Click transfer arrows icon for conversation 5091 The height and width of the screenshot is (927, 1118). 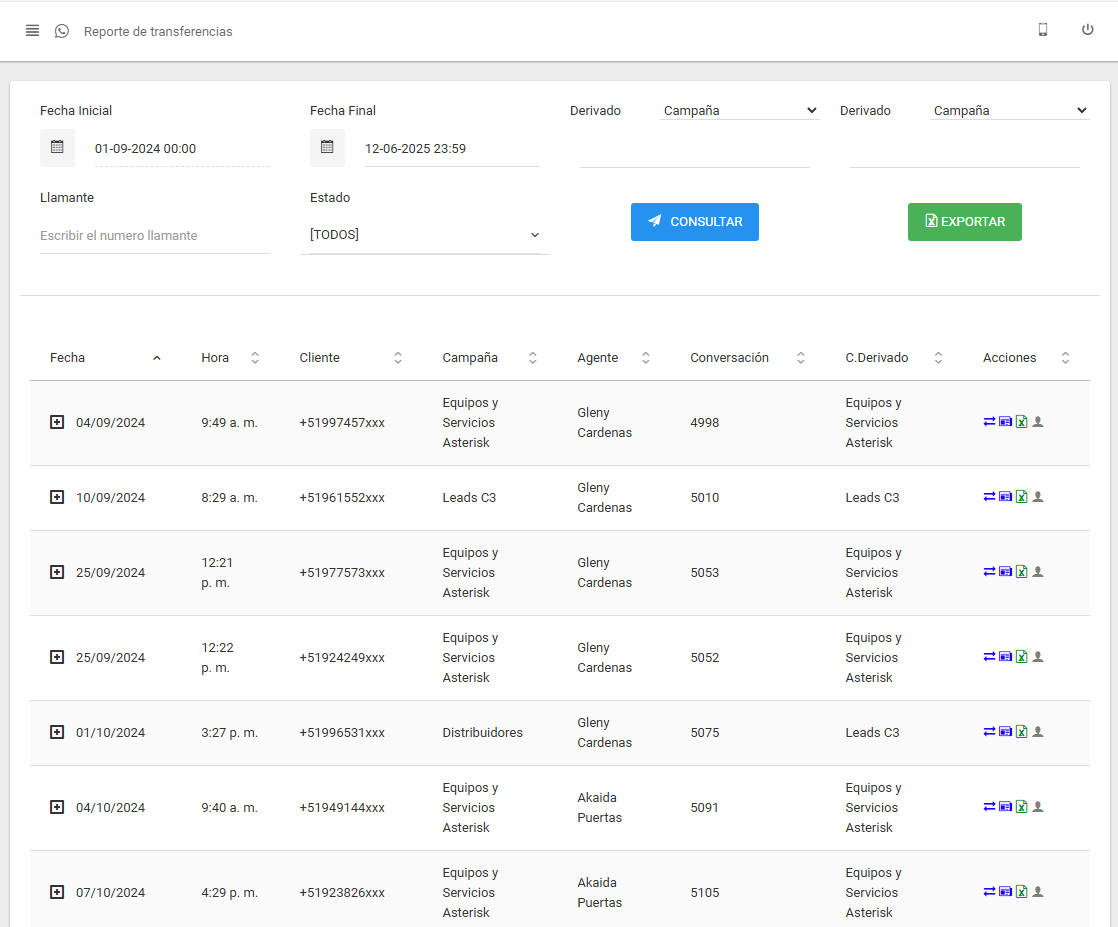(x=989, y=806)
